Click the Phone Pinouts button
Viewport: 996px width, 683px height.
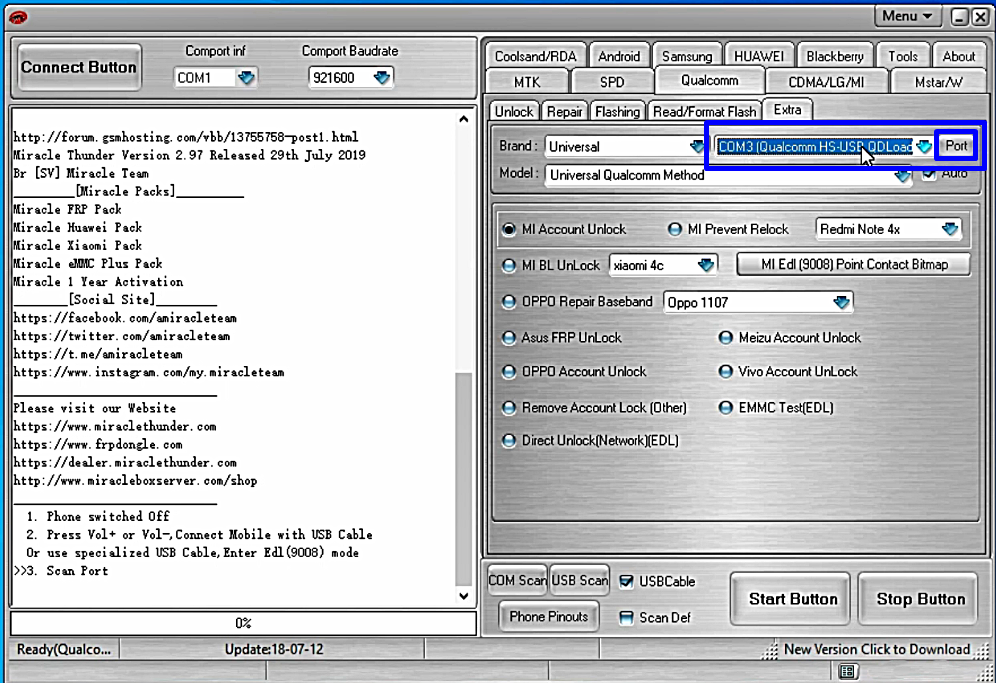(x=548, y=616)
